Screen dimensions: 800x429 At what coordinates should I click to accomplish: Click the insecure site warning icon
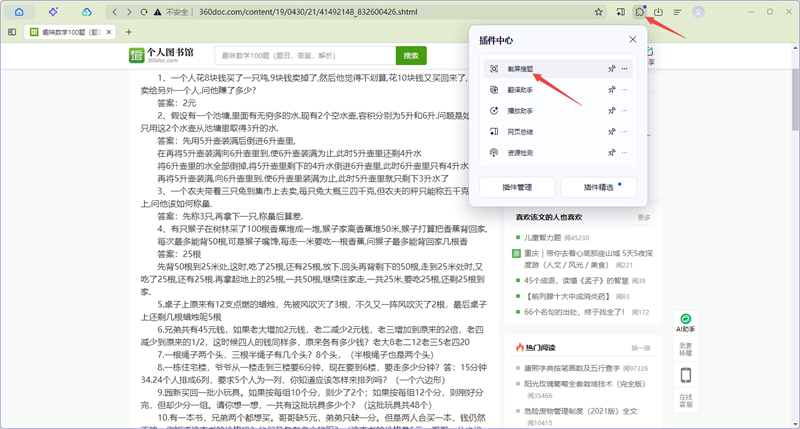158,12
